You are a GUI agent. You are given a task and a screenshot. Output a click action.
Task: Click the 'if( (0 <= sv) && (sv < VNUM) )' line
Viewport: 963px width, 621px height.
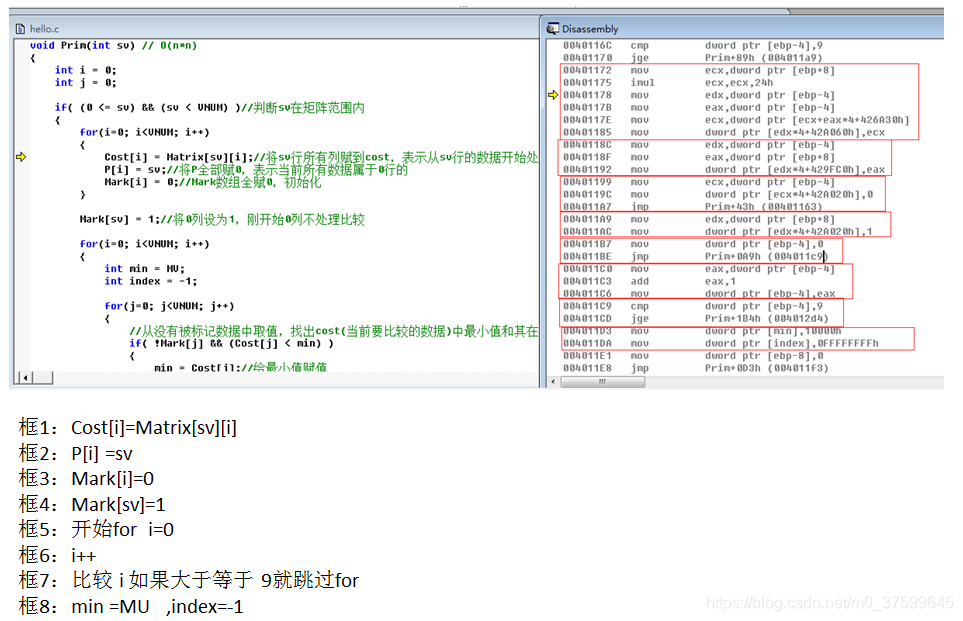pyautogui.click(x=209, y=107)
